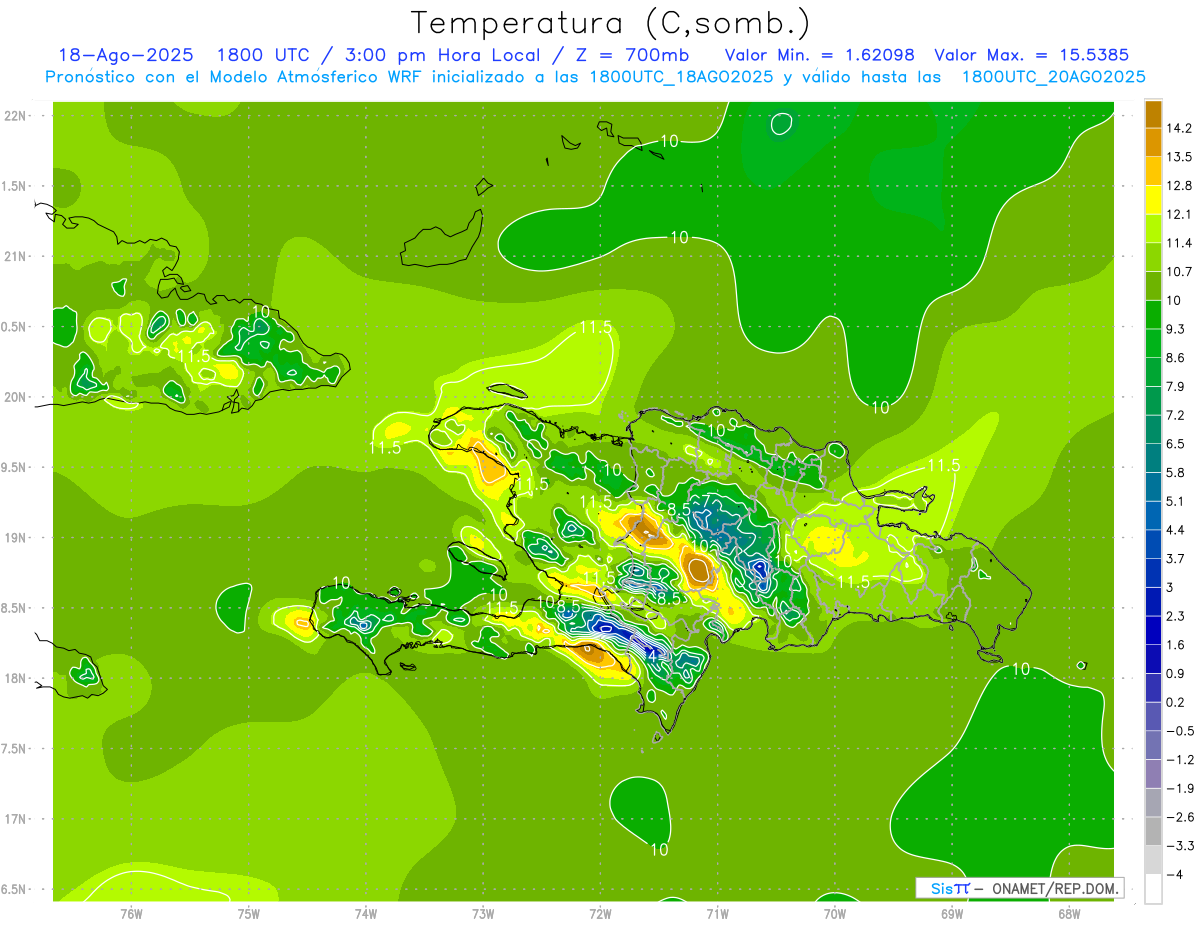
Task: Select the teal swatch between 5.8 and 6.5
Action: click(x=1153, y=457)
